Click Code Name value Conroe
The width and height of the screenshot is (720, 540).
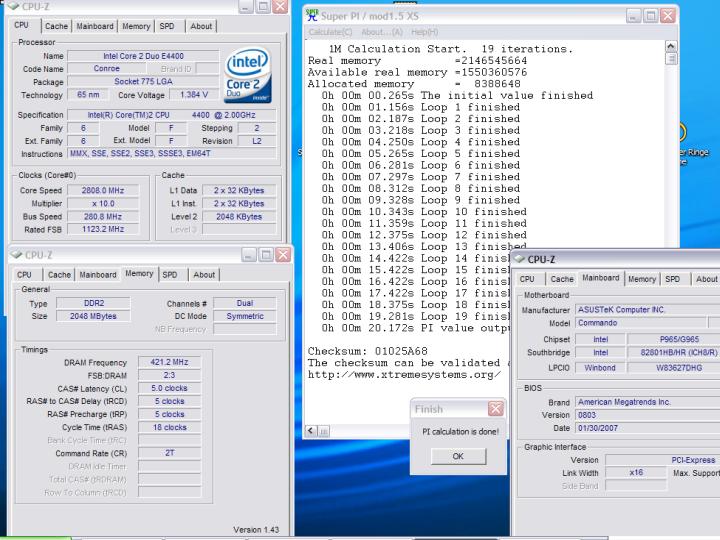[x=107, y=68]
